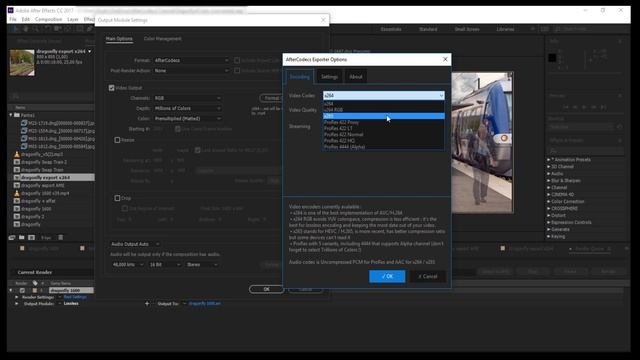Toggle Include Project Link checkbox
Viewport: 640px width, 360px height.
point(237,60)
